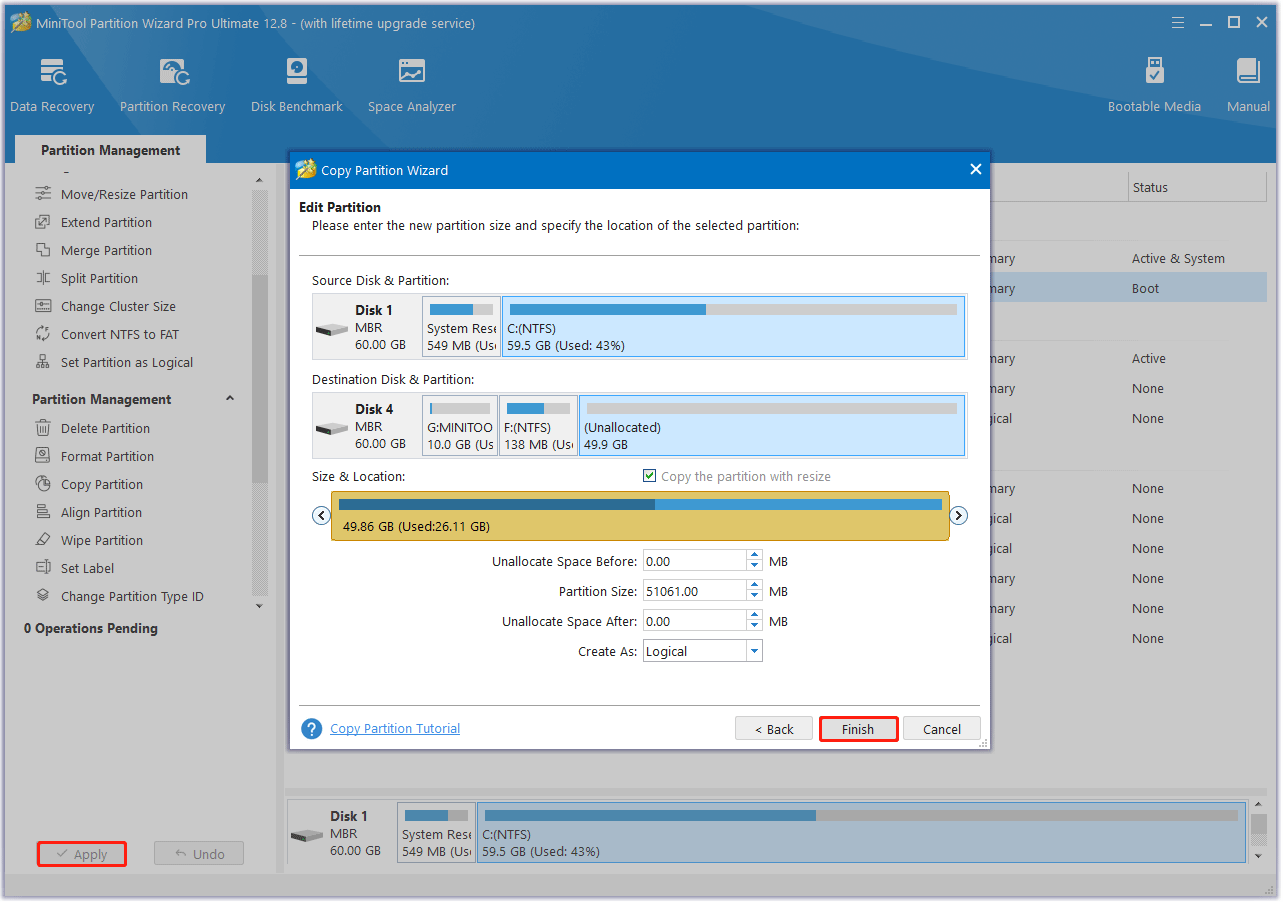Click the Apply button
Image resolution: width=1283 pixels, height=902 pixels.
82,854
